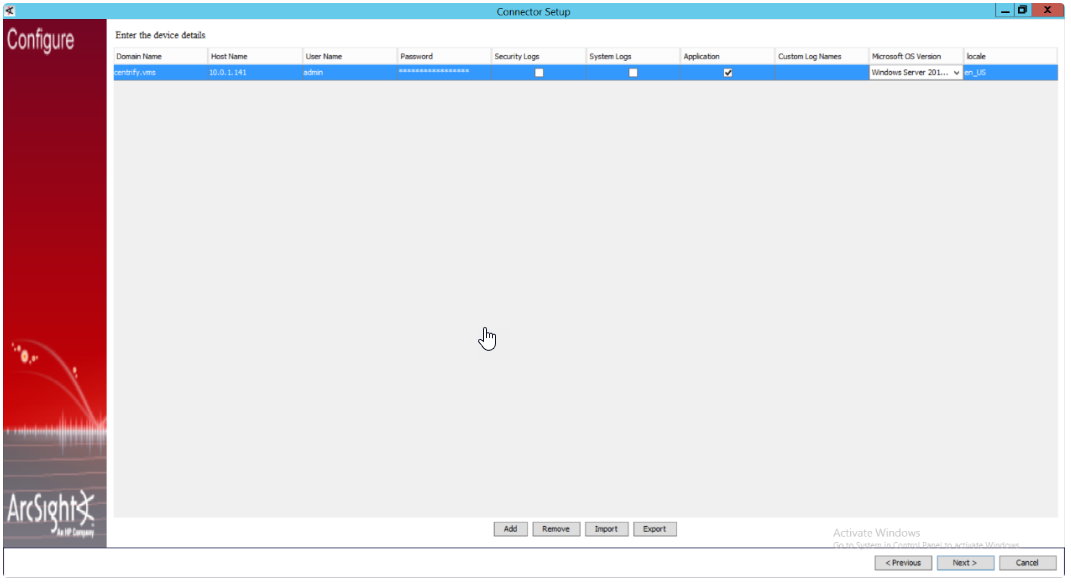Click the Remove button

pyautogui.click(x=556, y=529)
